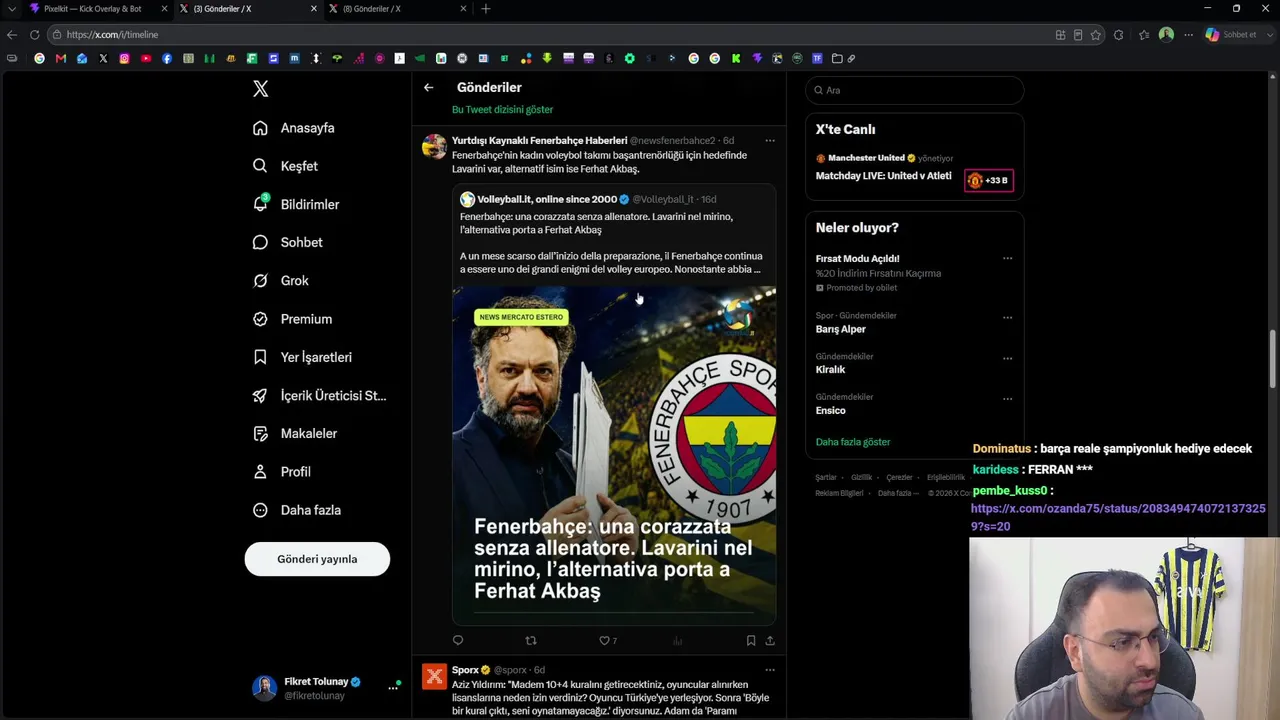The width and height of the screenshot is (1280, 720).
Task: Launch Grok from the sidebar
Action: pyautogui.click(x=280, y=281)
